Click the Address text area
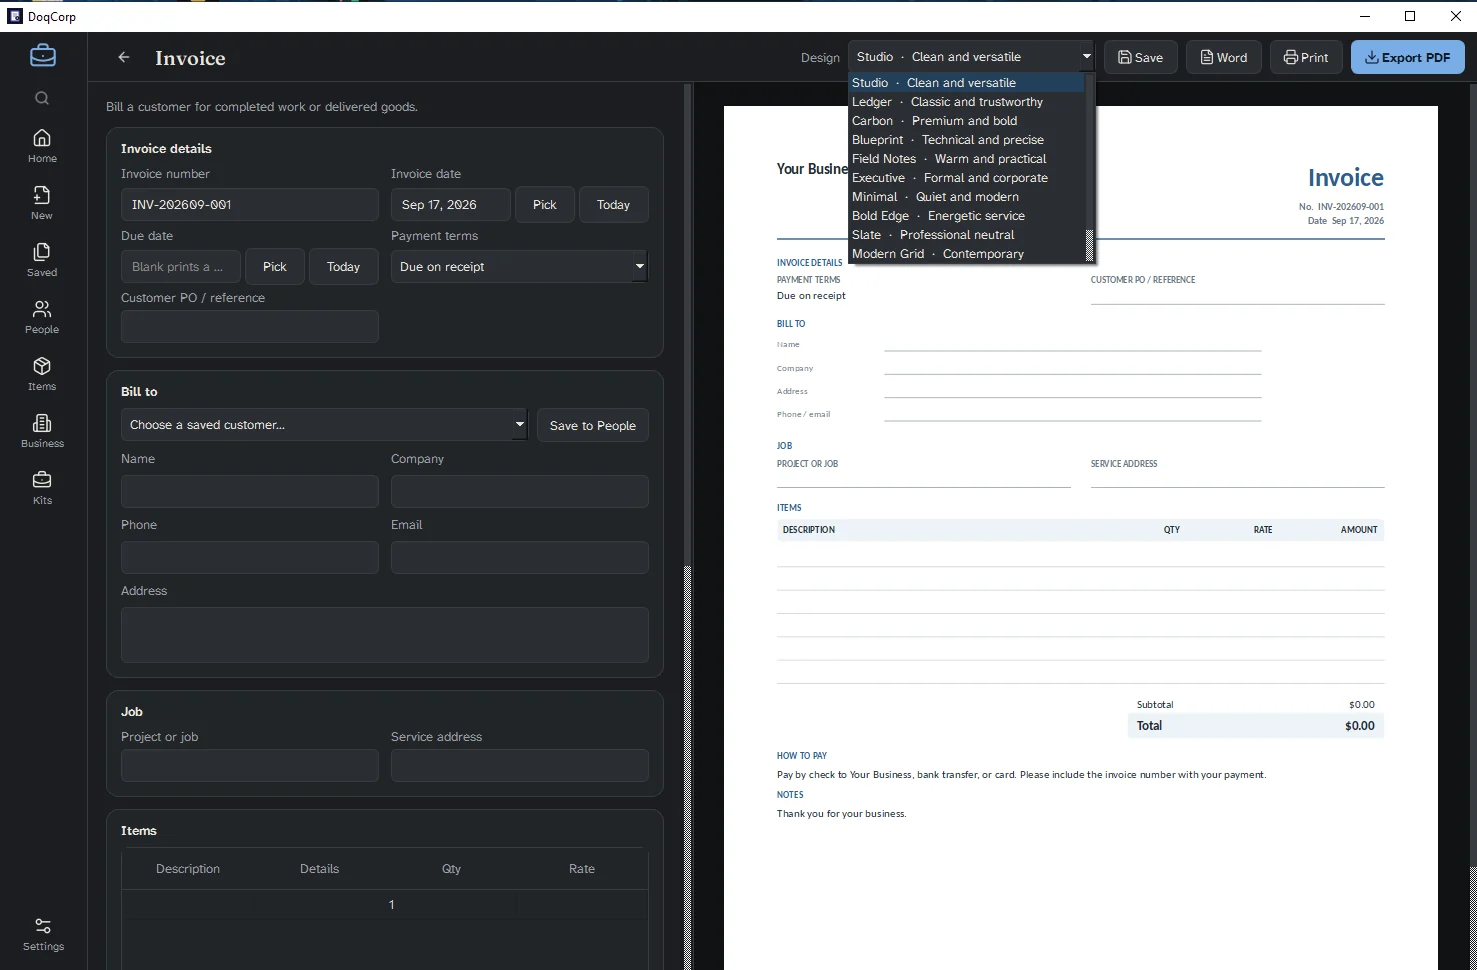The image size is (1477, 970). [385, 635]
